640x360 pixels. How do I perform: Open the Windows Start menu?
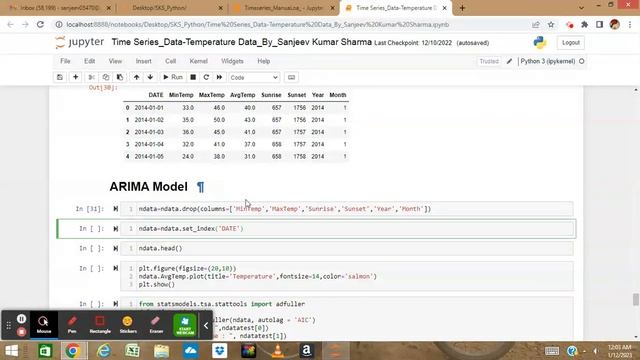pos(11,351)
